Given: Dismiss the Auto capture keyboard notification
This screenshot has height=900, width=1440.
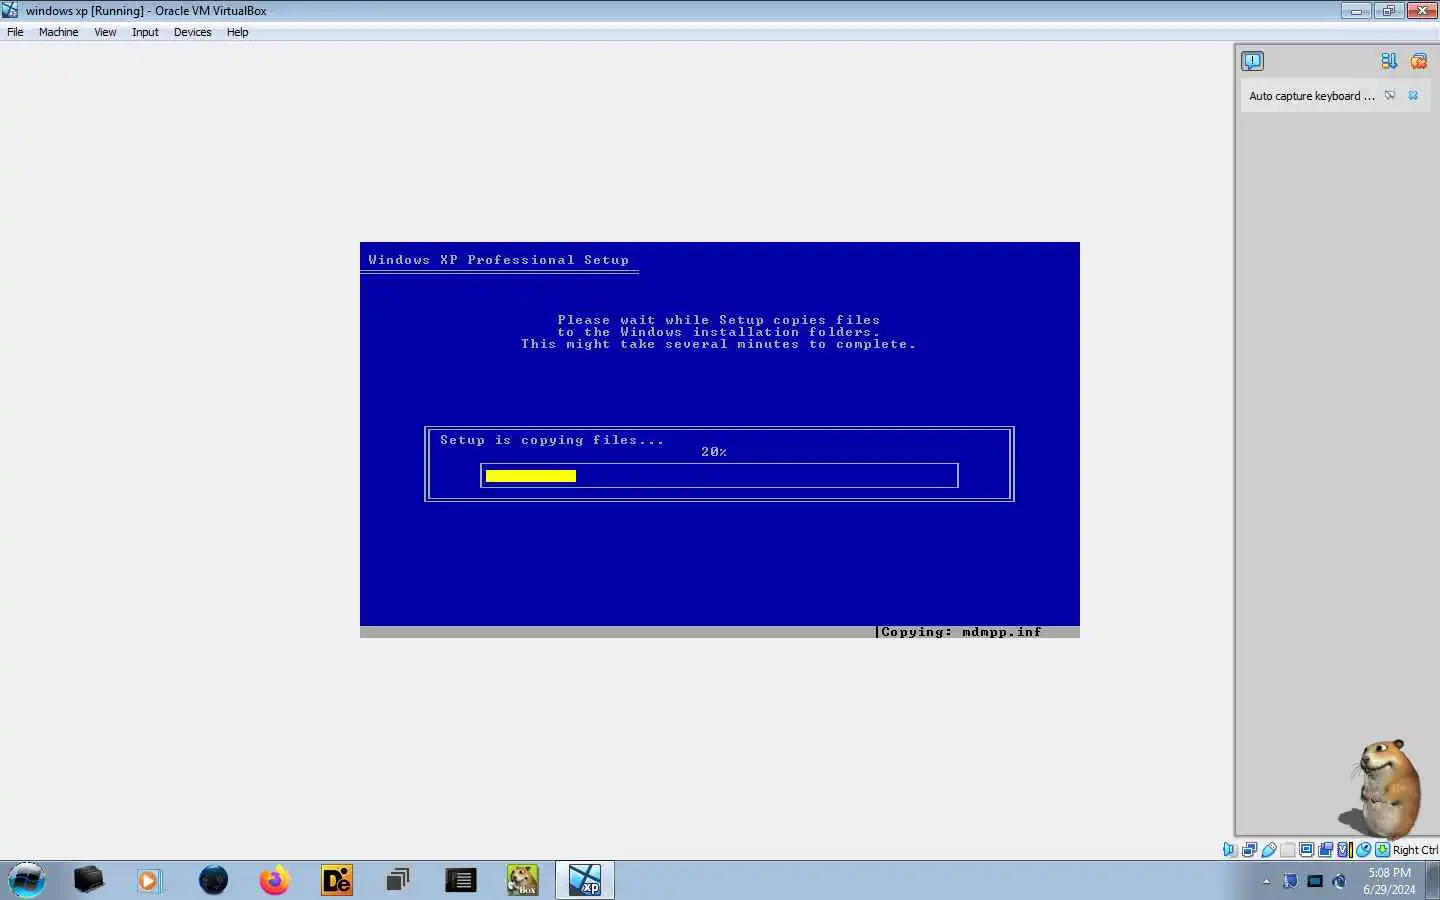Looking at the screenshot, I should tap(1413, 96).
